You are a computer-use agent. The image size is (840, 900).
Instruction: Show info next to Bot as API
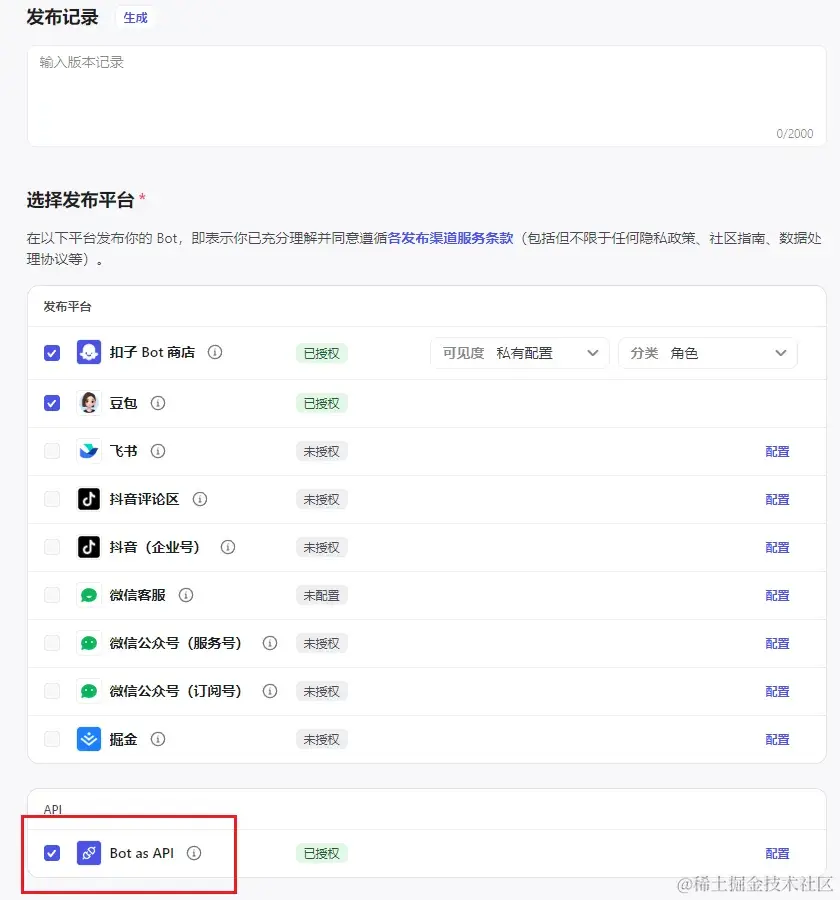194,854
